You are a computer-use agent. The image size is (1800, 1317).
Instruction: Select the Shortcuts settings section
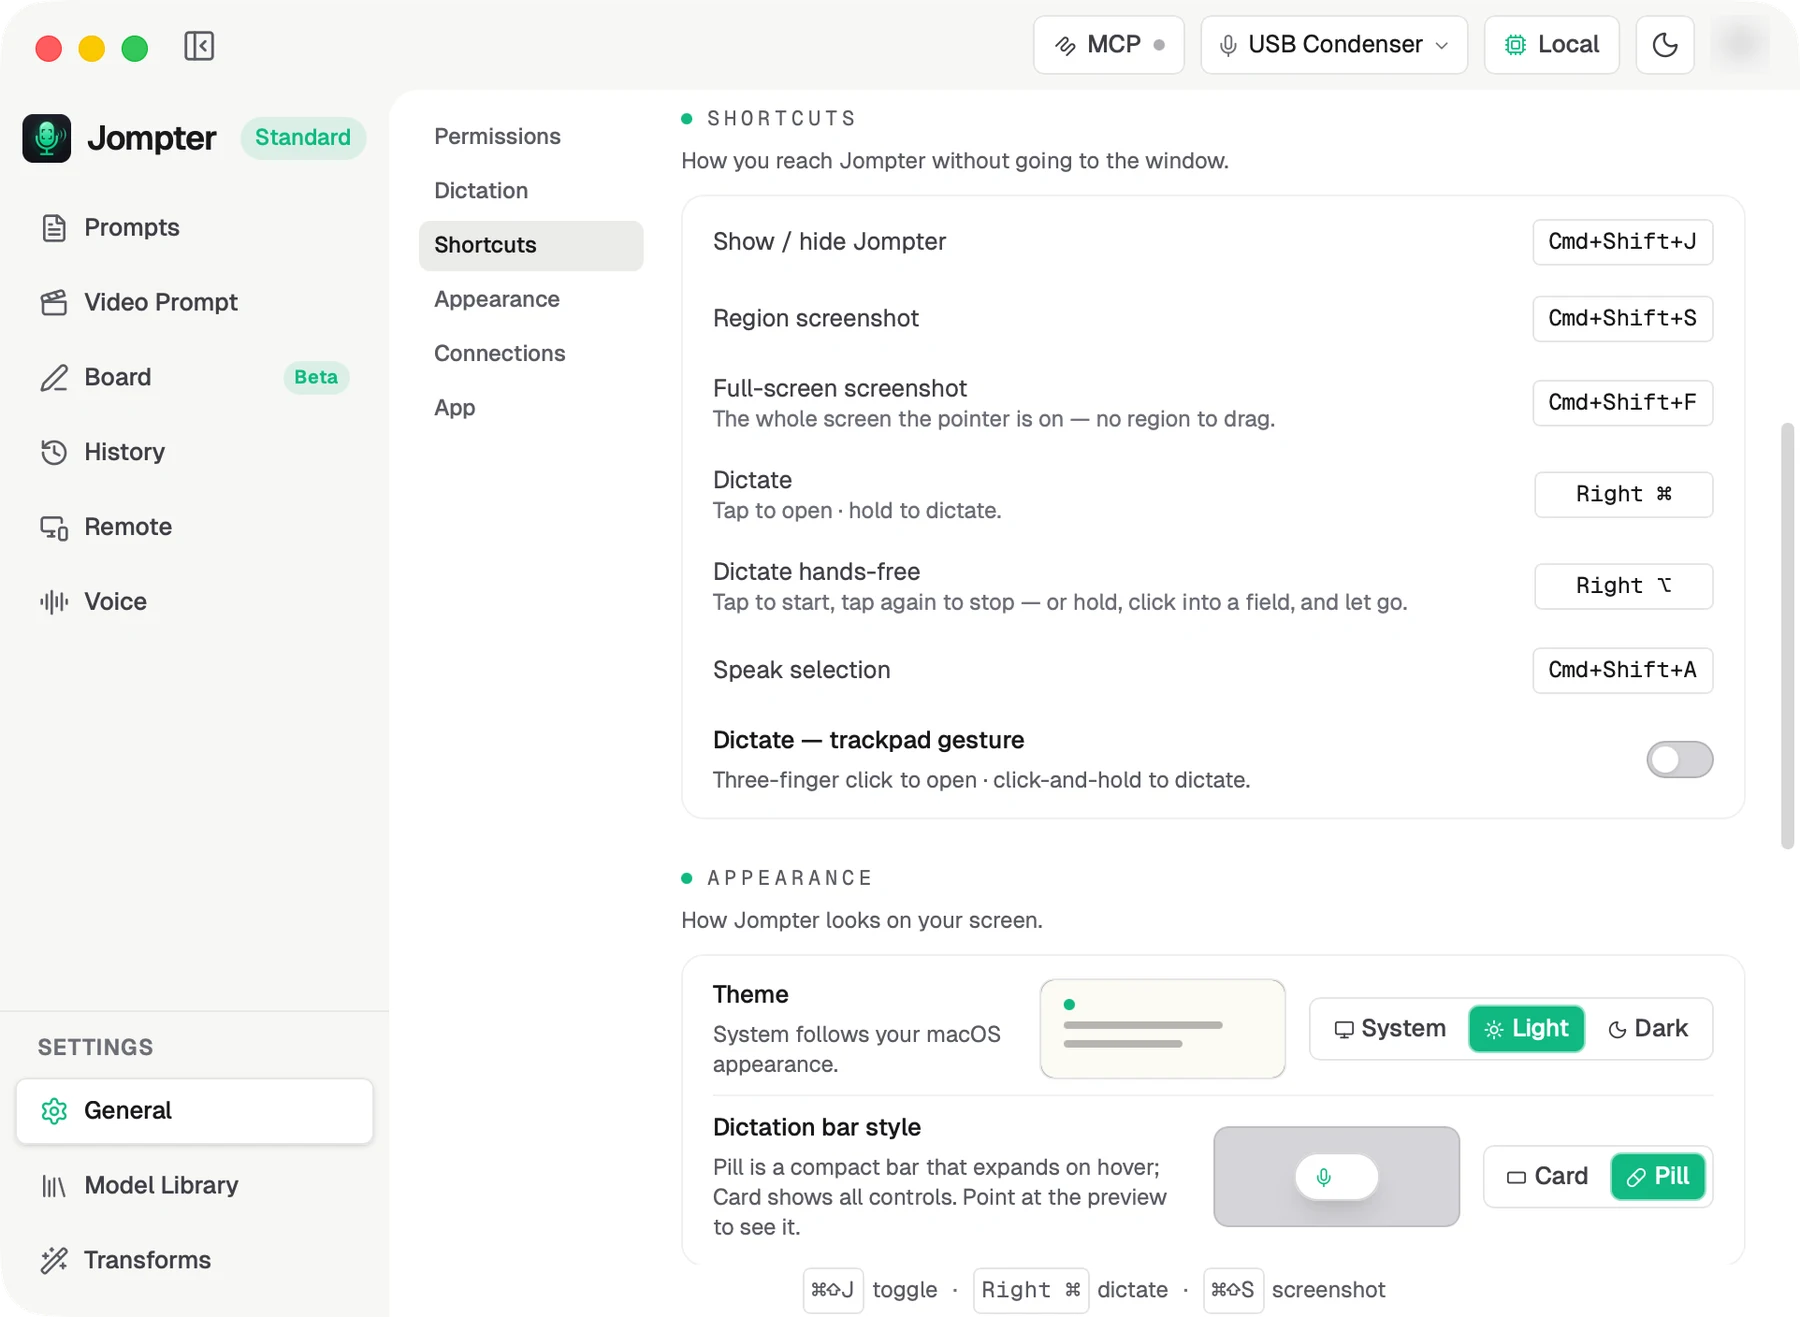pyautogui.click(x=531, y=245)
